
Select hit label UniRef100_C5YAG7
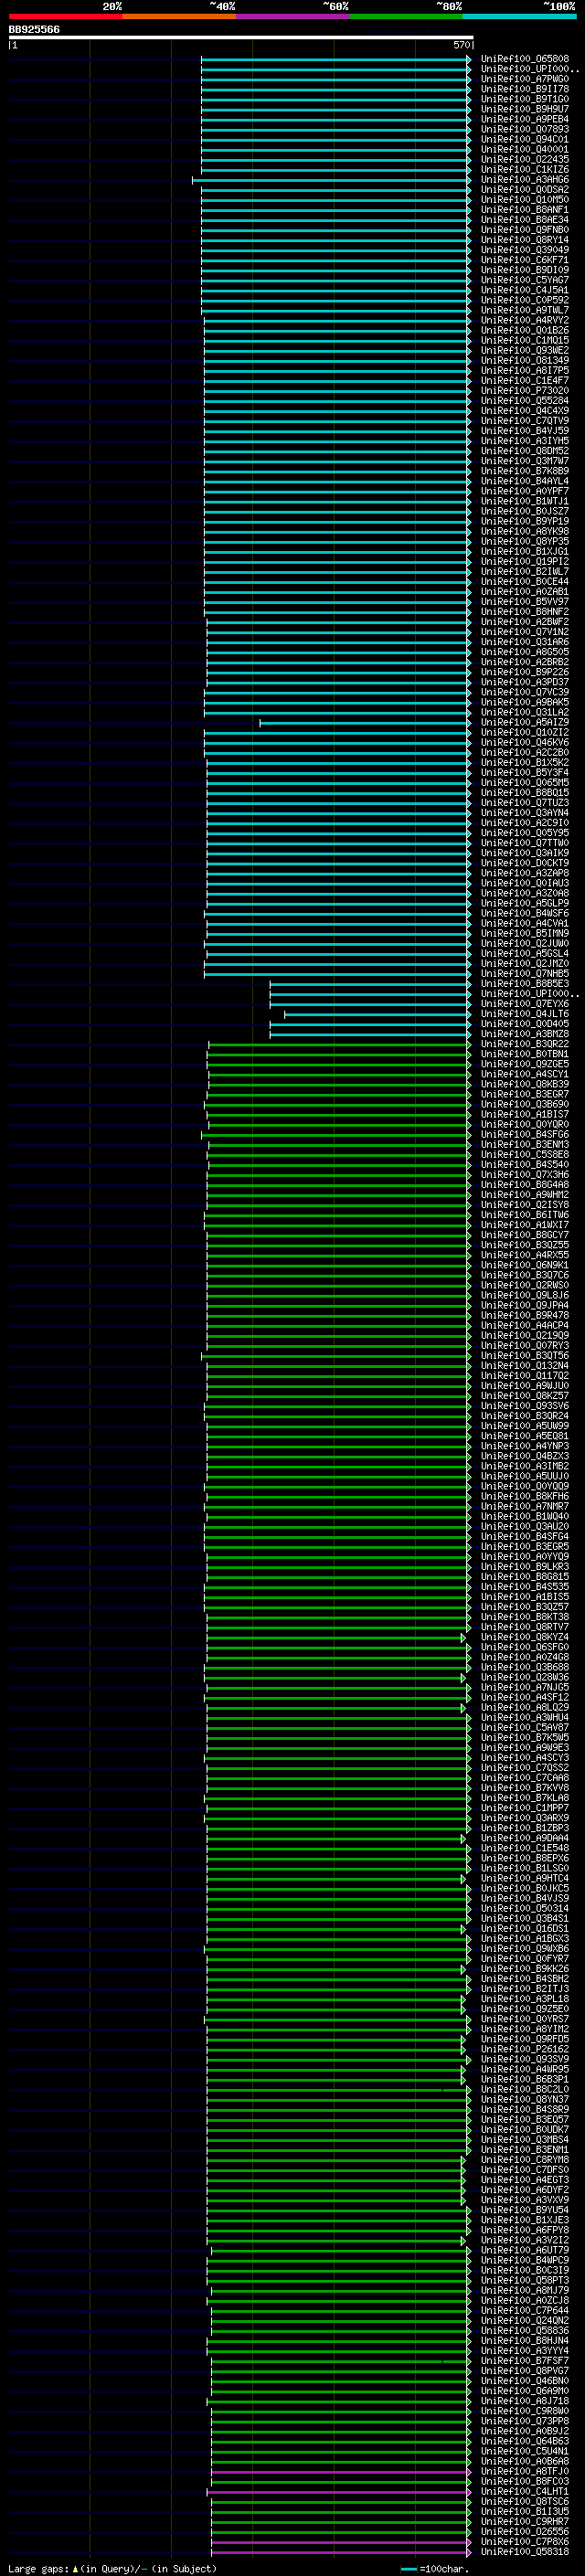click(x=525, y=280)
